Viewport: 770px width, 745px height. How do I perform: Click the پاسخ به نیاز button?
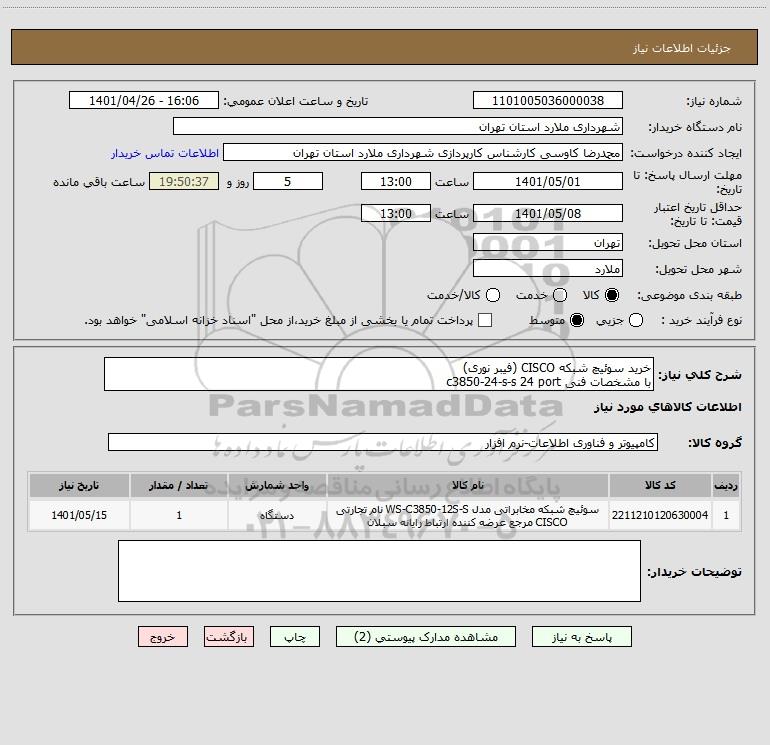pyautogui.click(x=581, y=637)
